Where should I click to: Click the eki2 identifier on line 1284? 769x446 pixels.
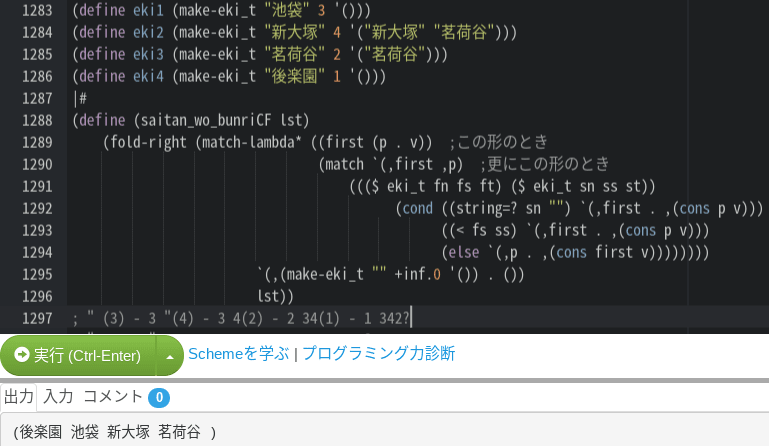tap(148, 32)
